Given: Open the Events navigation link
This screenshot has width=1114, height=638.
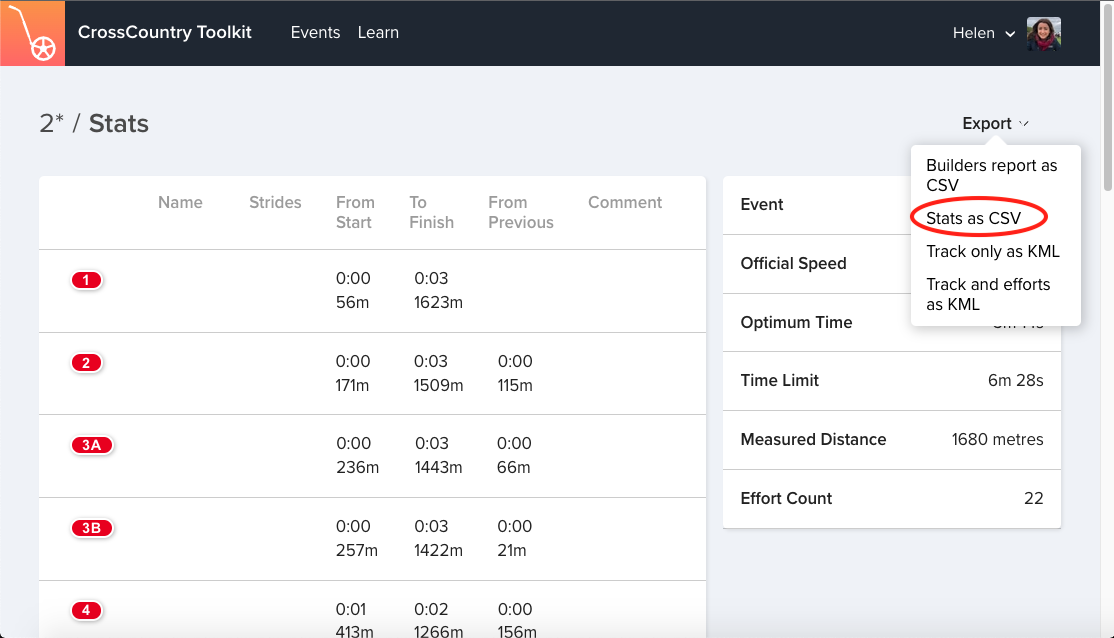Looking at the screenshot, I should (315, 33).
